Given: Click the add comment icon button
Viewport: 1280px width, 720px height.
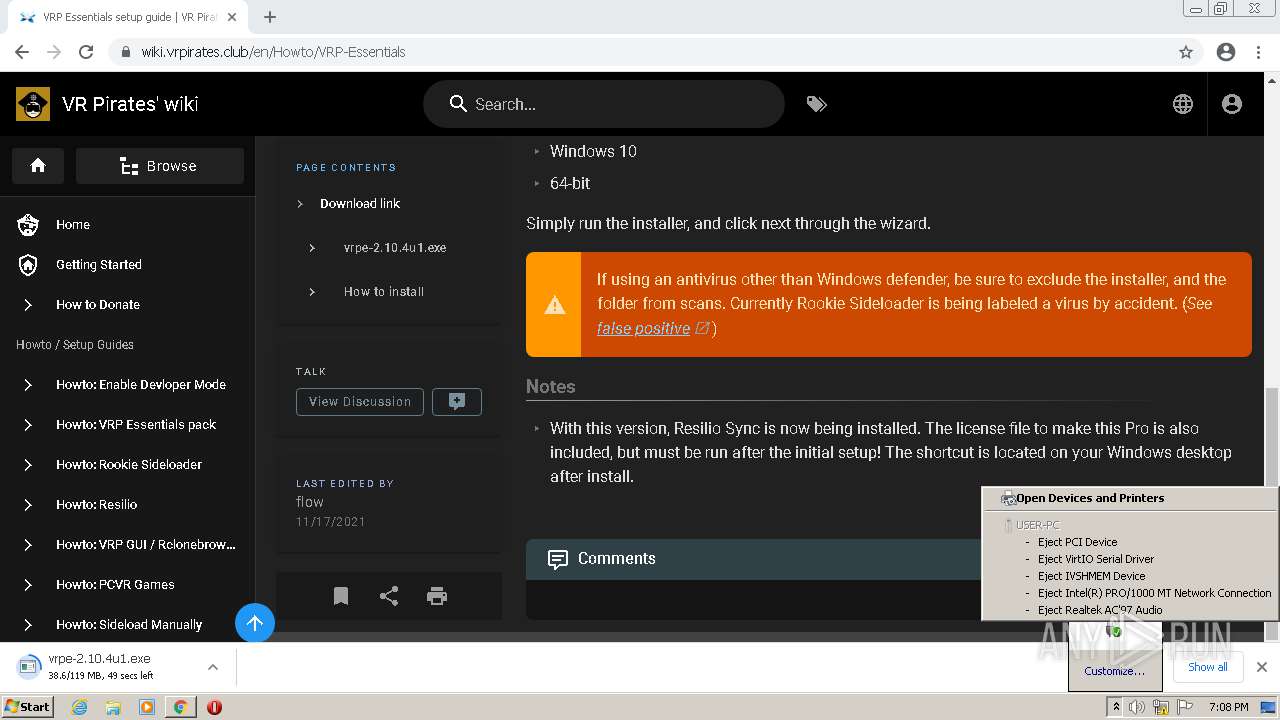Looking at the screenshot, I should [x=457, y=402].
